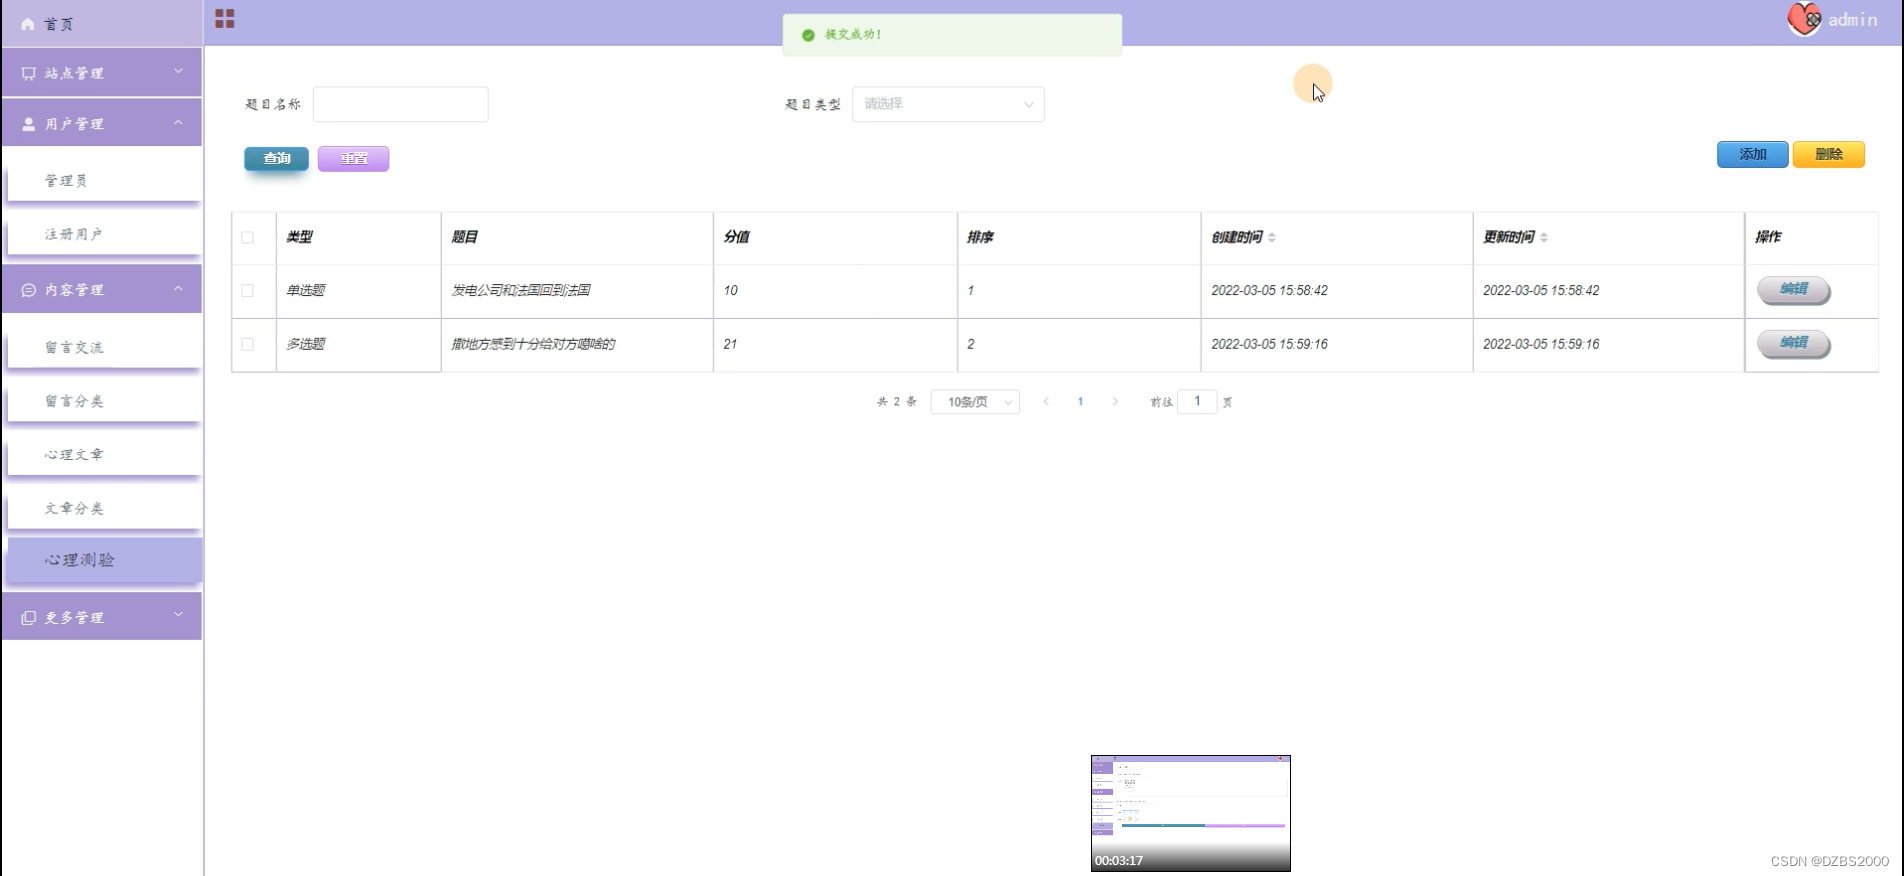The height and width of the screenshot is (876, 1904).
Task: Click creation time 2022-03-05 15:58:42
Action: coord(1269,290)
